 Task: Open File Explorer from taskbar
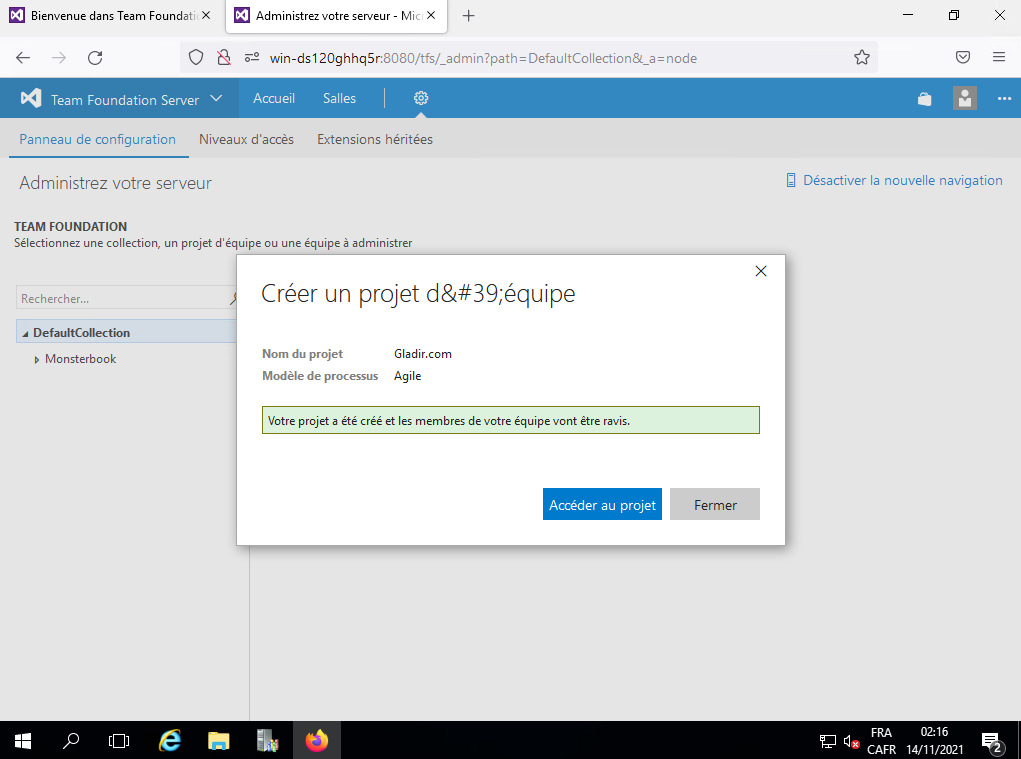tap(219, 740)
